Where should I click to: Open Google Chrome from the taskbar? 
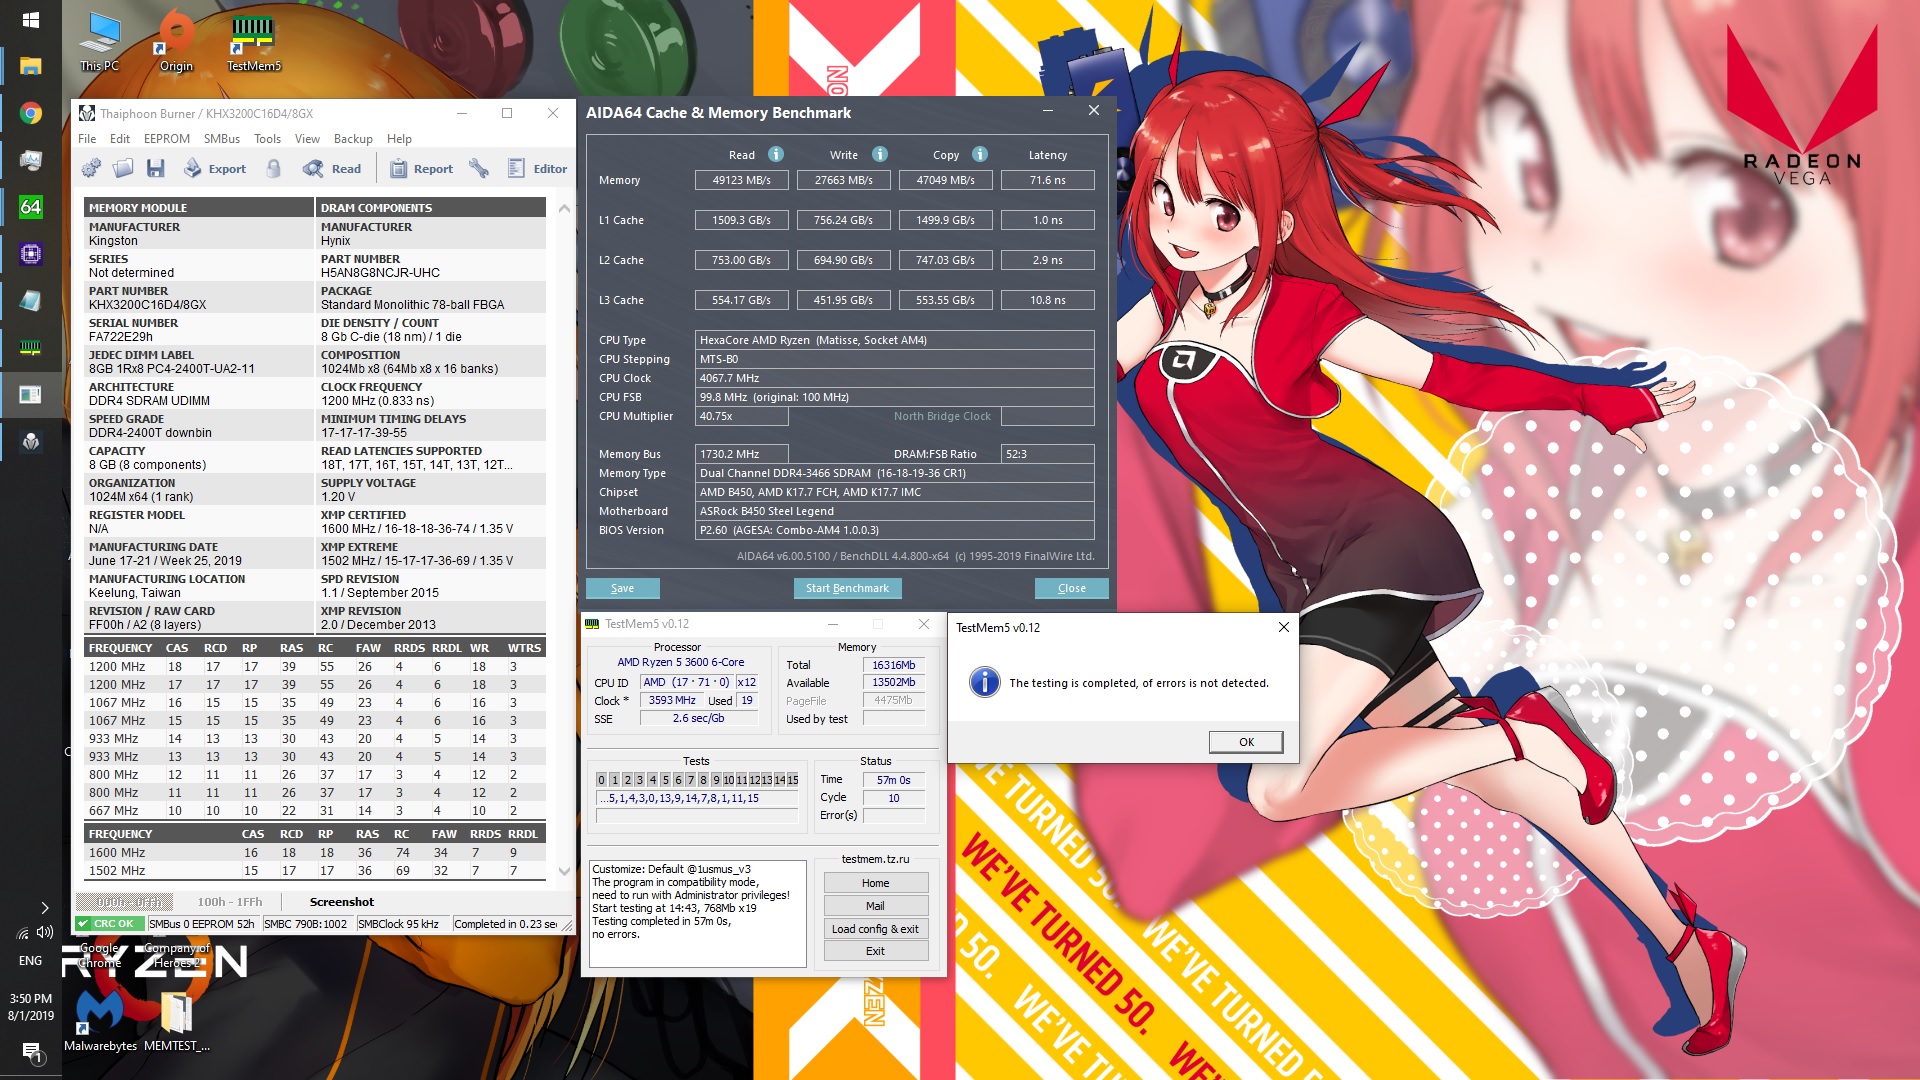[x=30, y=113]
